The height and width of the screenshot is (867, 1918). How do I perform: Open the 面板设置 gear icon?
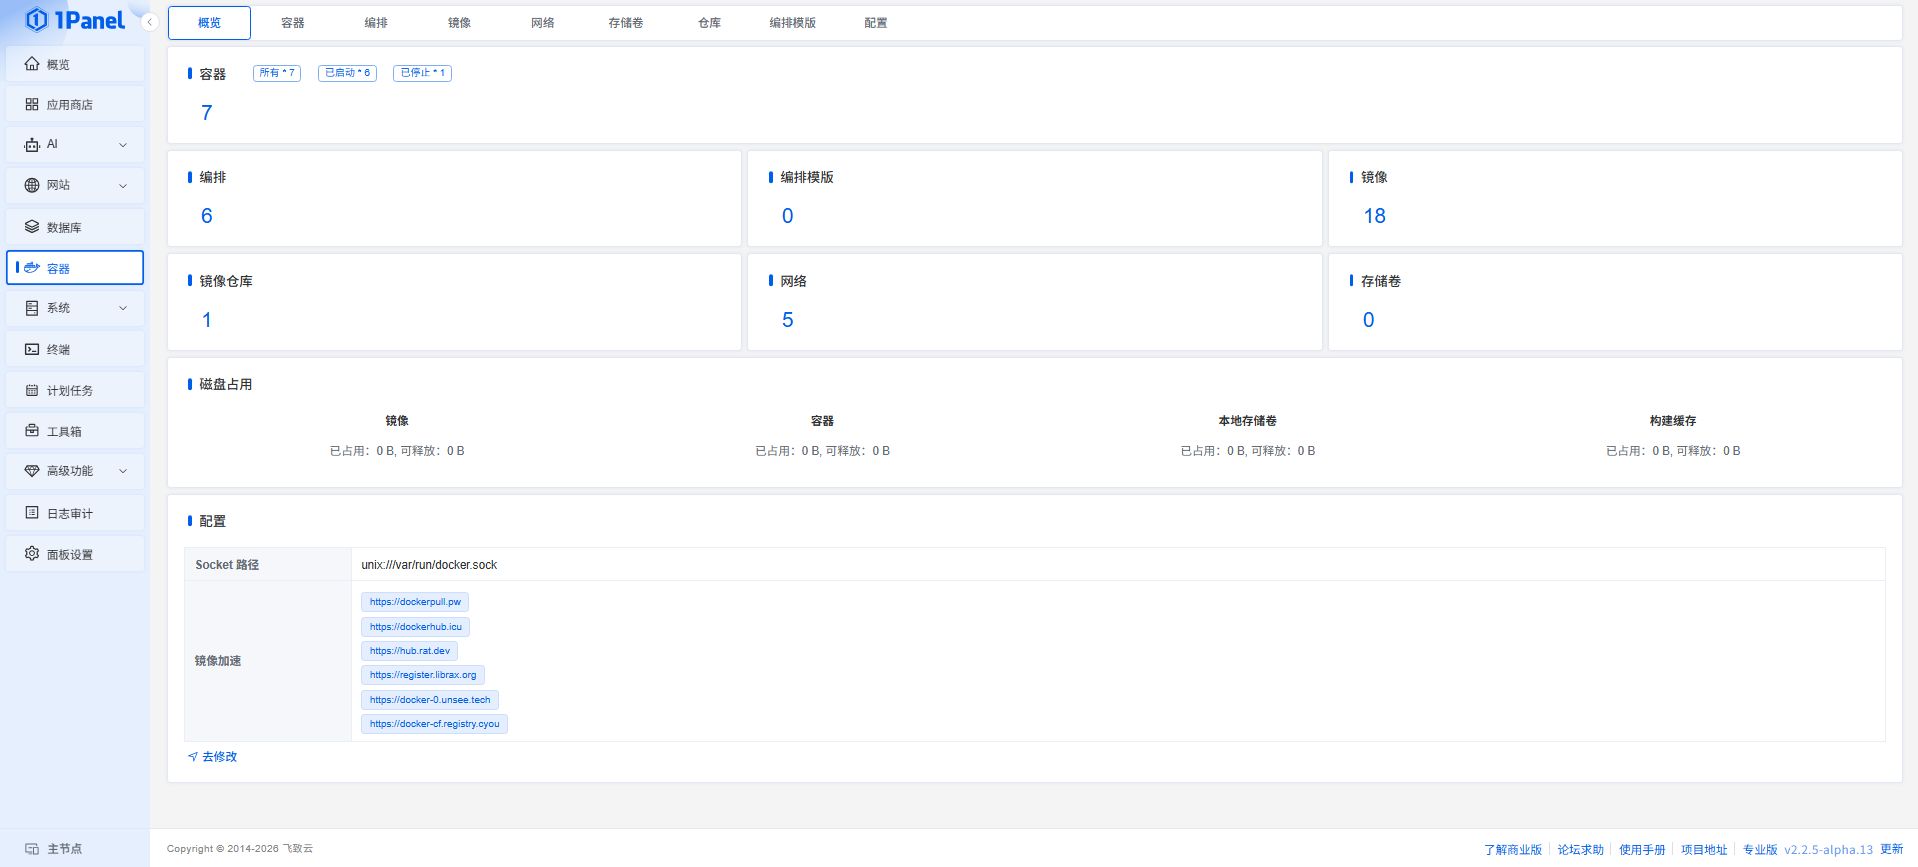click(32, 554)
